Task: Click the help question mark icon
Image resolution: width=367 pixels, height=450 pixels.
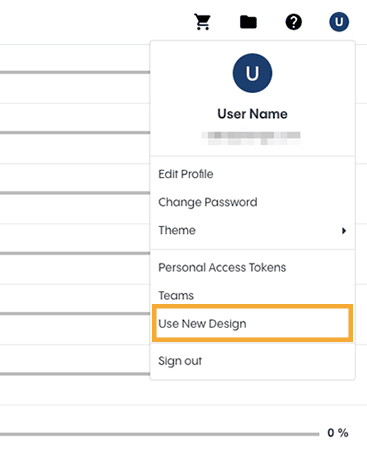Action: click(x=294, y=22)
